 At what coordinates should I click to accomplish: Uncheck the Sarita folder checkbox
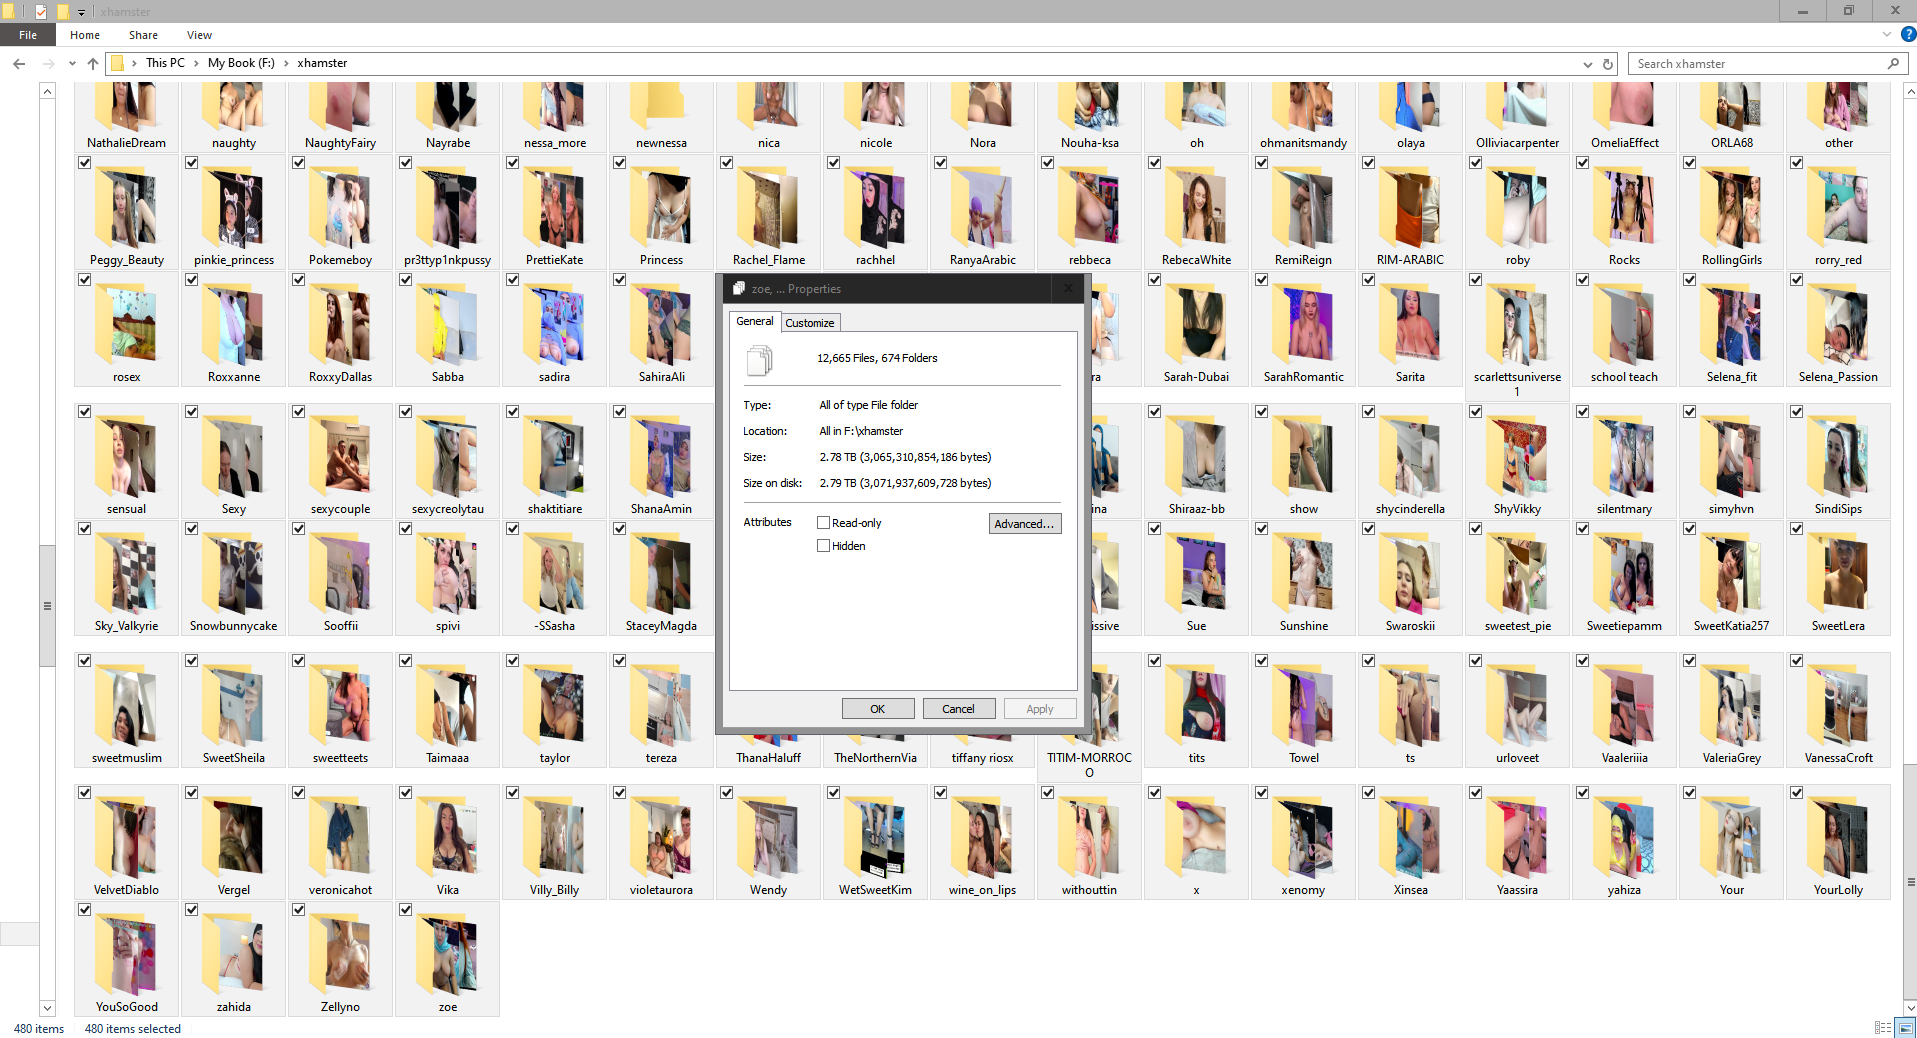[x=1369, y=280]
